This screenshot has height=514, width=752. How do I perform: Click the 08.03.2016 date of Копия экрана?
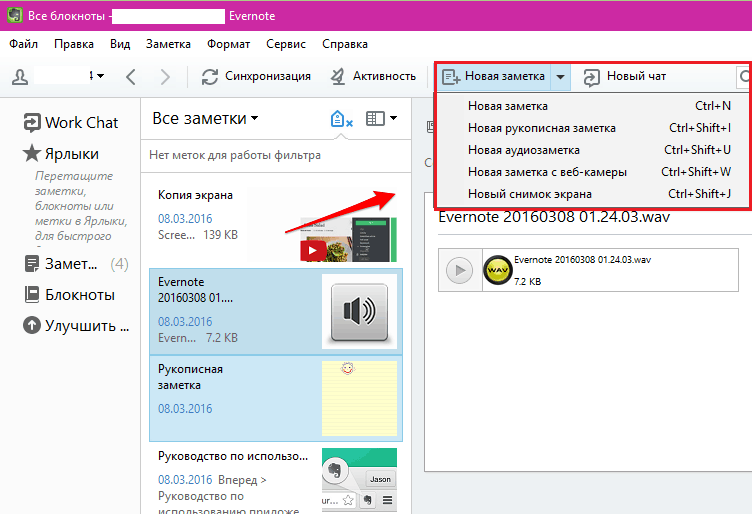pyautogui.click(x=185, y=219)
